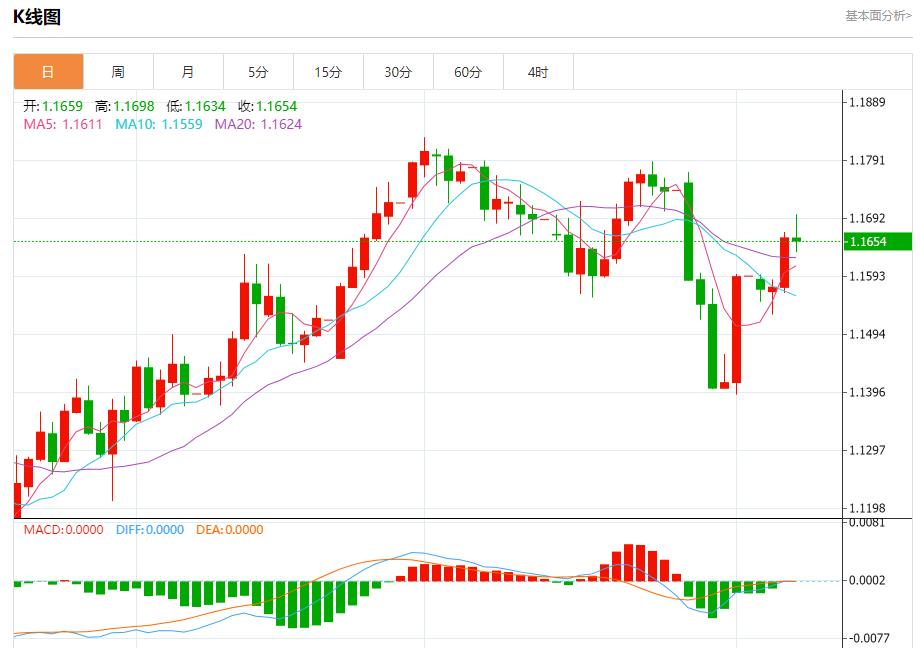Switch to the 60分 interval
Screen dimensions: 920x648
pos(467,71)
